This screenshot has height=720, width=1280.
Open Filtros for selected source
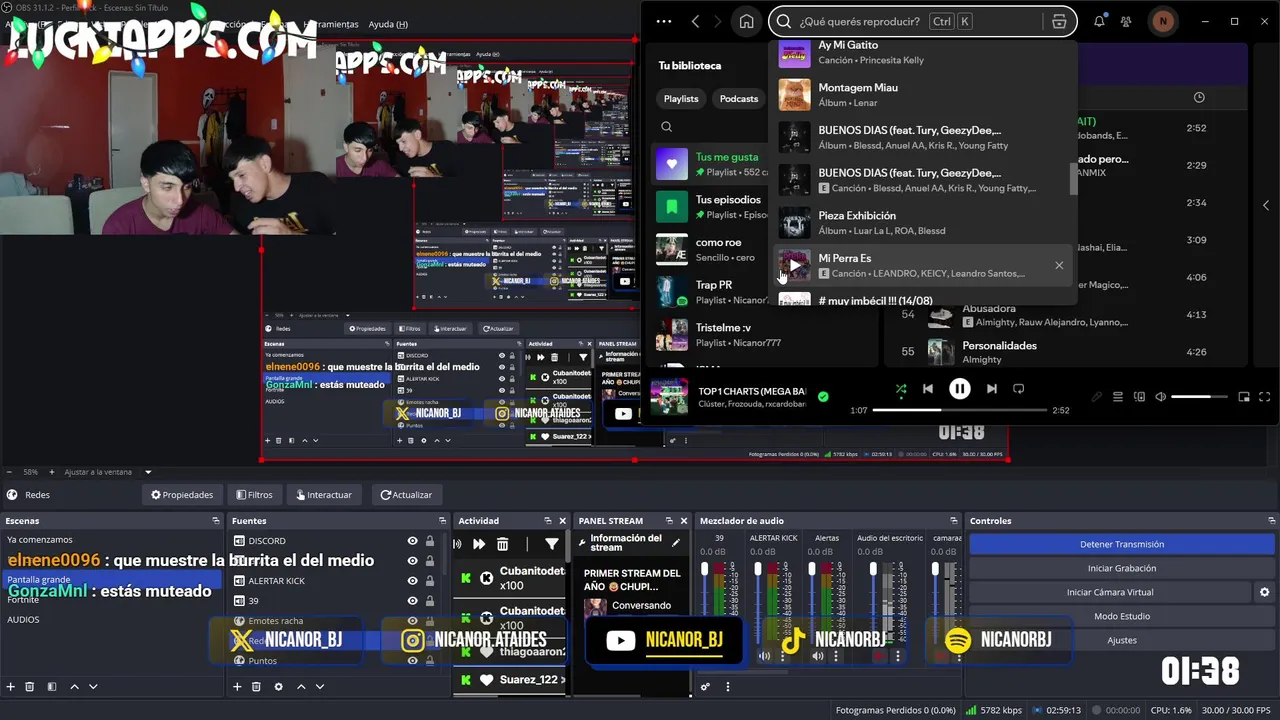point(254,495)
